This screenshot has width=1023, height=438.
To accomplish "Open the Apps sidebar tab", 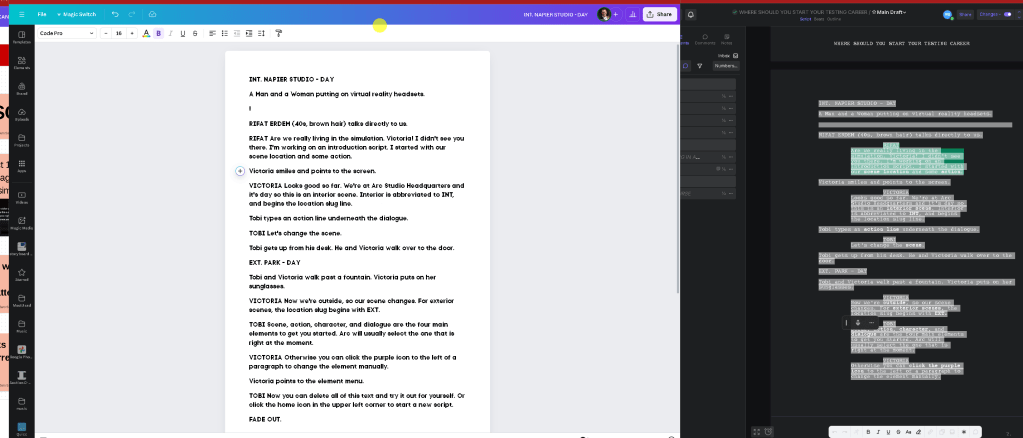I will pos(22,166).
